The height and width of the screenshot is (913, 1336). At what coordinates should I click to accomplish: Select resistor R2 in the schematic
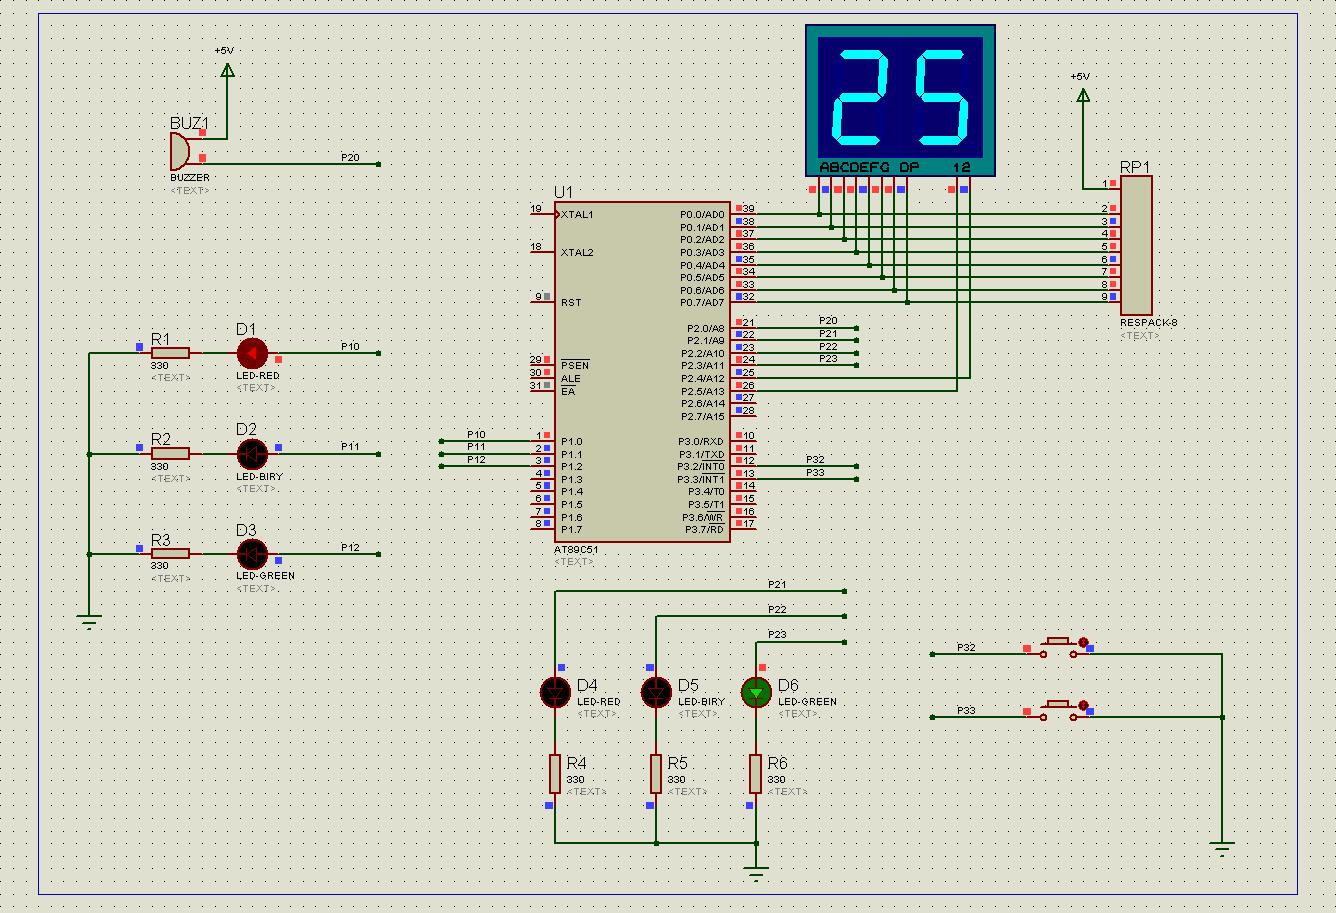170,453
